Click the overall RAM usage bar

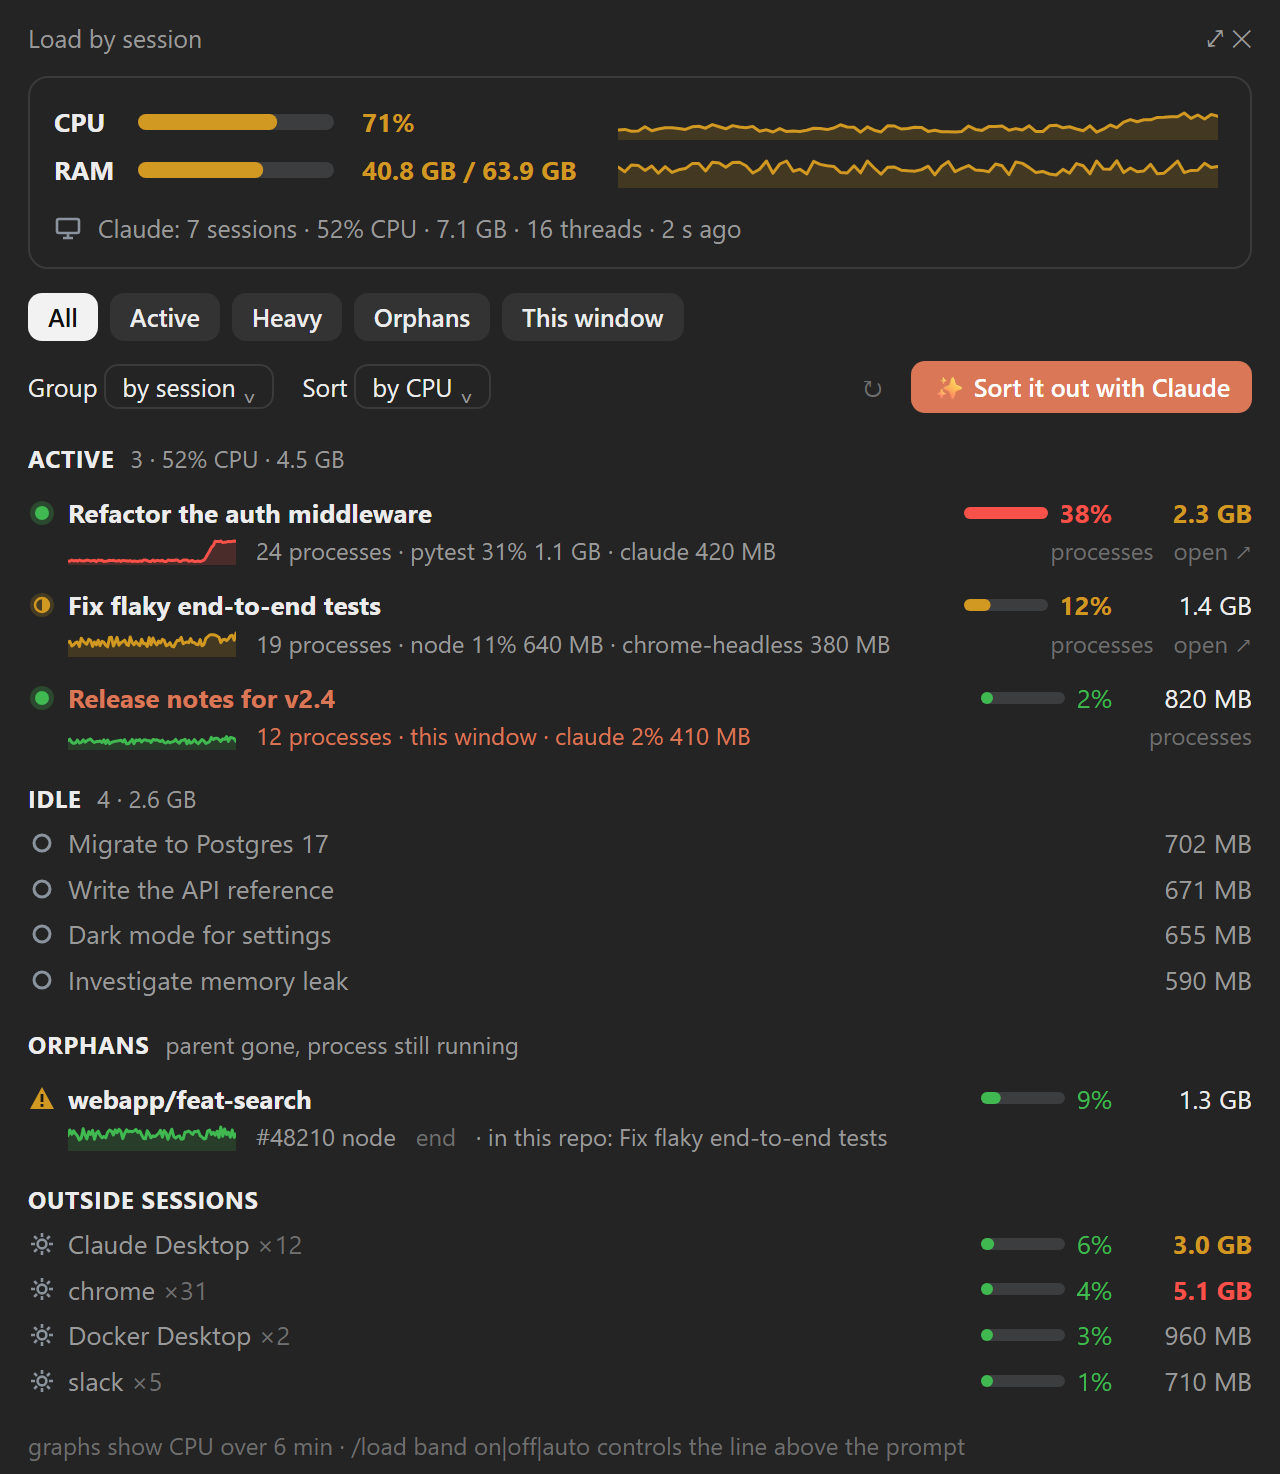(x=236, y=170)
